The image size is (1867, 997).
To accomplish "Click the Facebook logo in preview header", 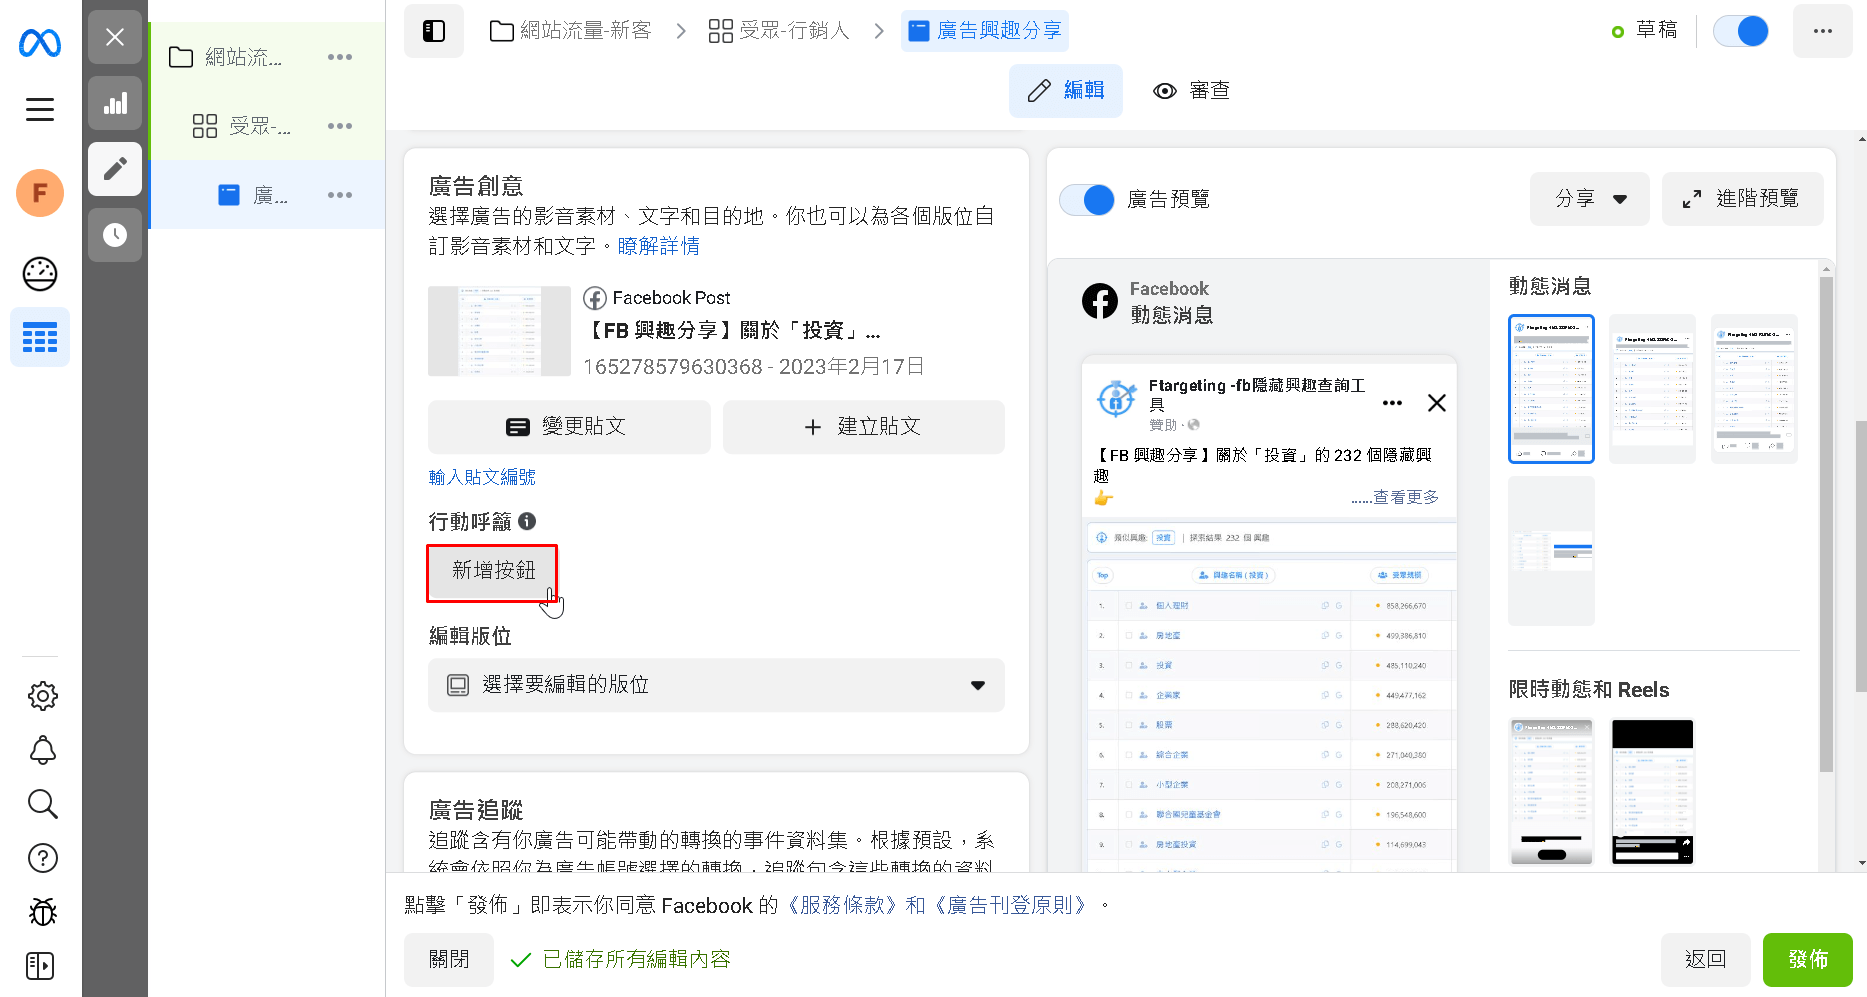I will [1100, 301].
